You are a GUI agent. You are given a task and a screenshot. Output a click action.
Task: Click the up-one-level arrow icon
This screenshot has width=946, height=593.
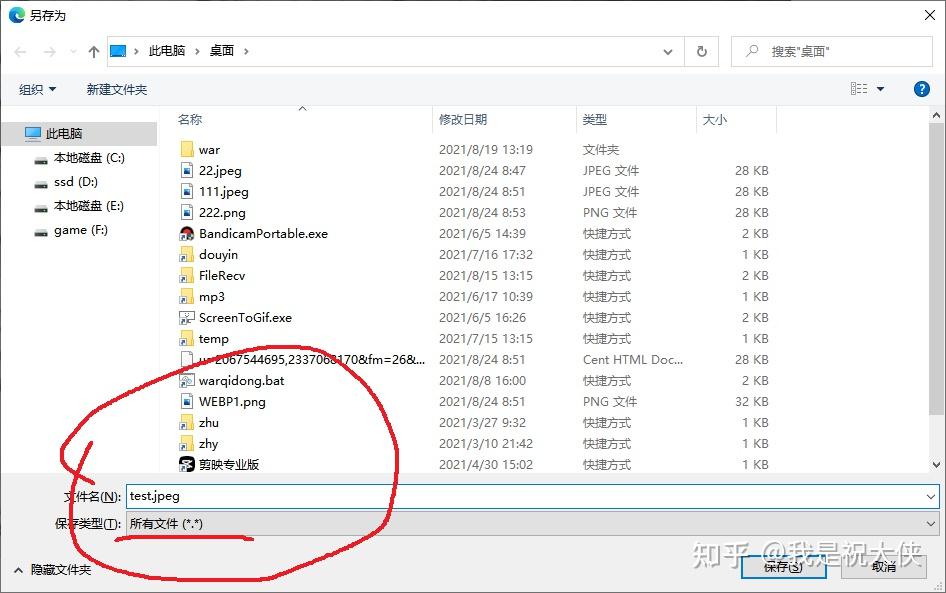coord(93,51)
